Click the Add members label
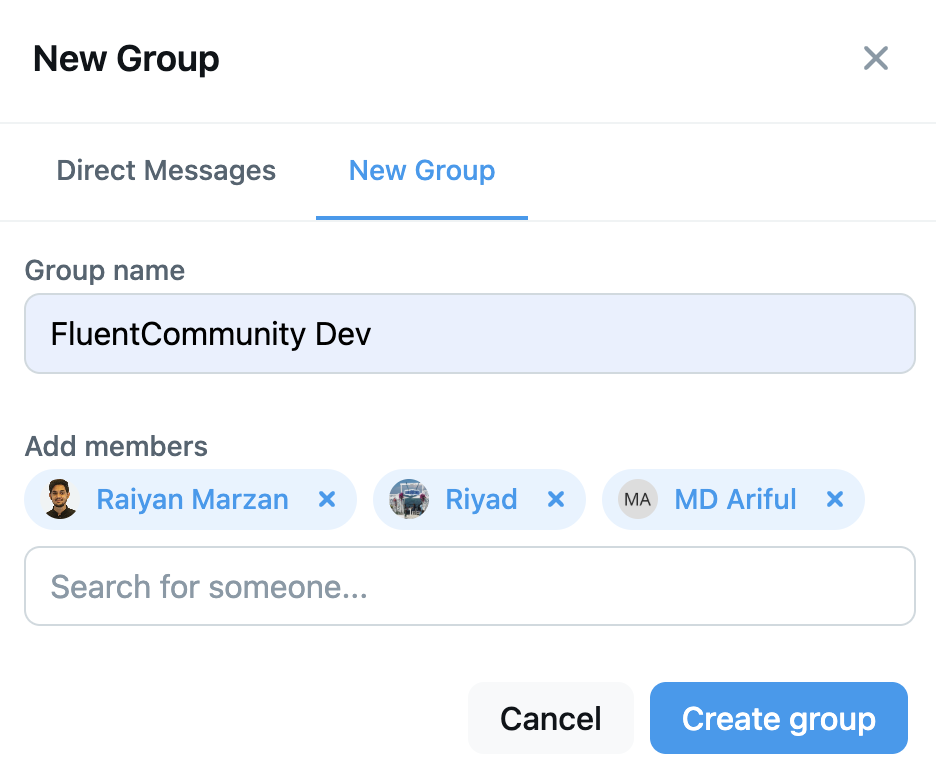 (x=116, y=446)
